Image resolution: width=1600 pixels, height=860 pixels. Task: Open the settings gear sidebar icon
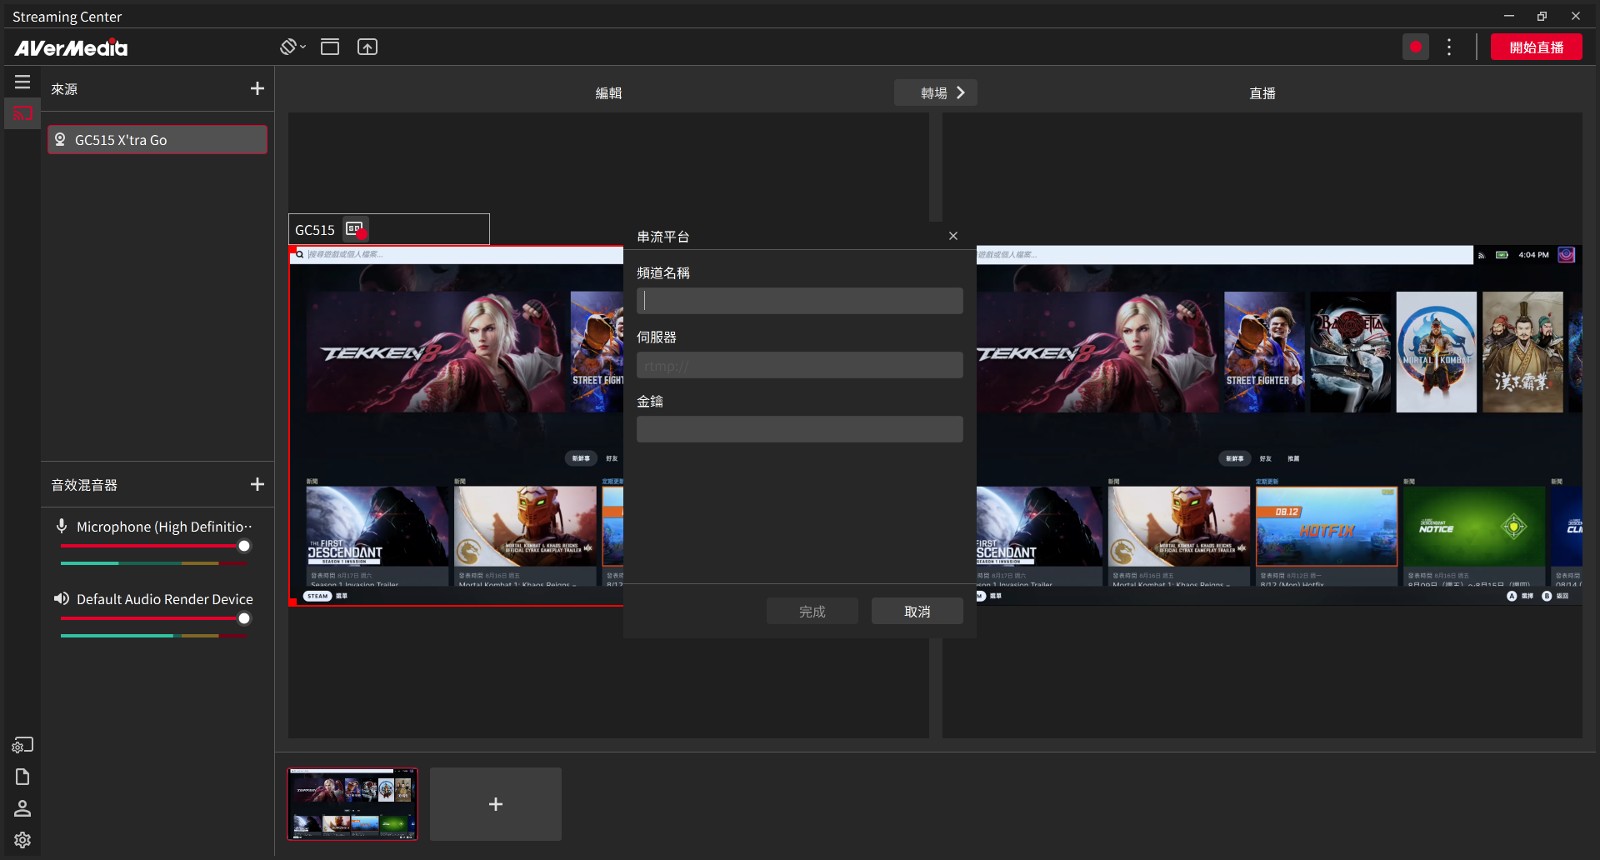tap(22, 840)
